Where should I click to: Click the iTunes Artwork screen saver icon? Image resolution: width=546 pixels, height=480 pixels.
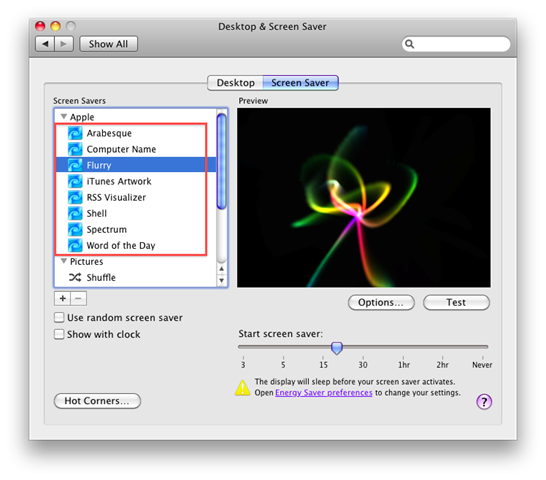(75, 181)
